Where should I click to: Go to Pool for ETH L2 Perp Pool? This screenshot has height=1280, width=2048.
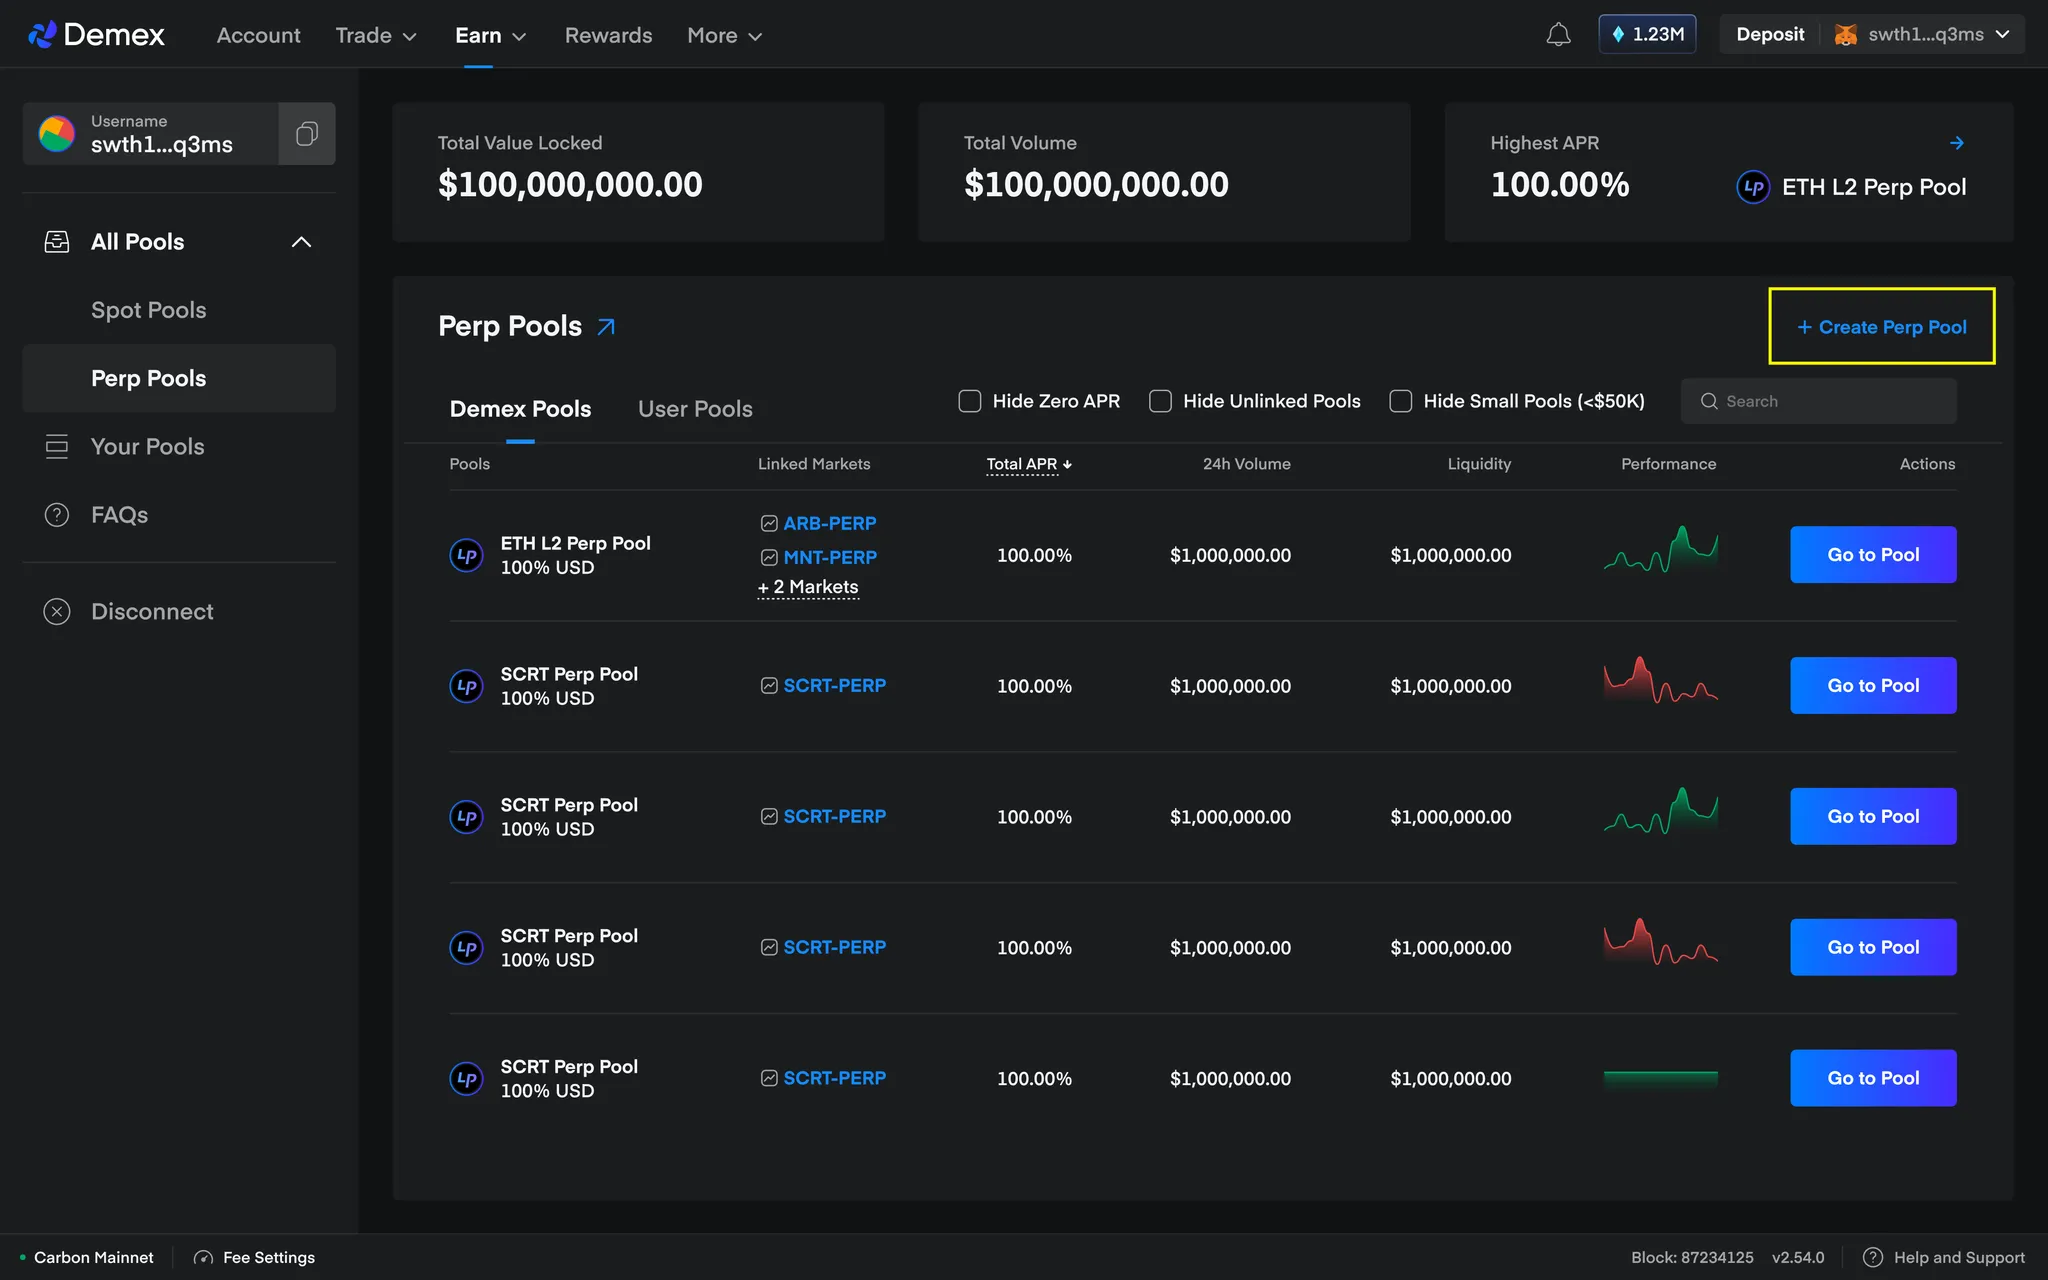click(x=1873, y=555)
